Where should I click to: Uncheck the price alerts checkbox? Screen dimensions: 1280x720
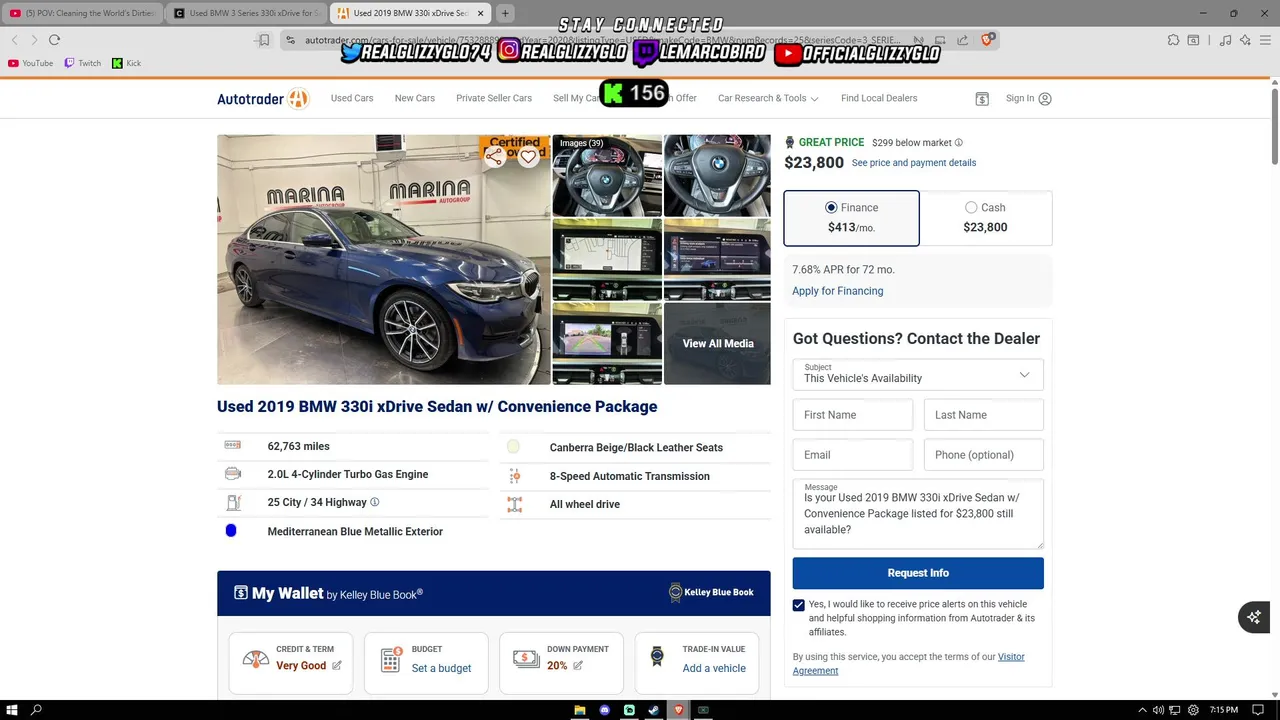[798, 605]
